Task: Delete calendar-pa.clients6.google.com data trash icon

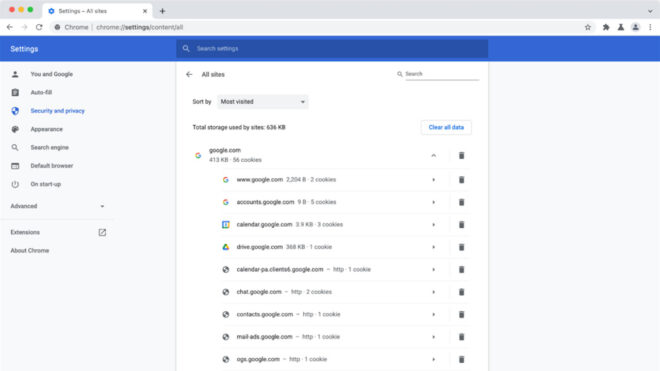Action: (461, 270)
